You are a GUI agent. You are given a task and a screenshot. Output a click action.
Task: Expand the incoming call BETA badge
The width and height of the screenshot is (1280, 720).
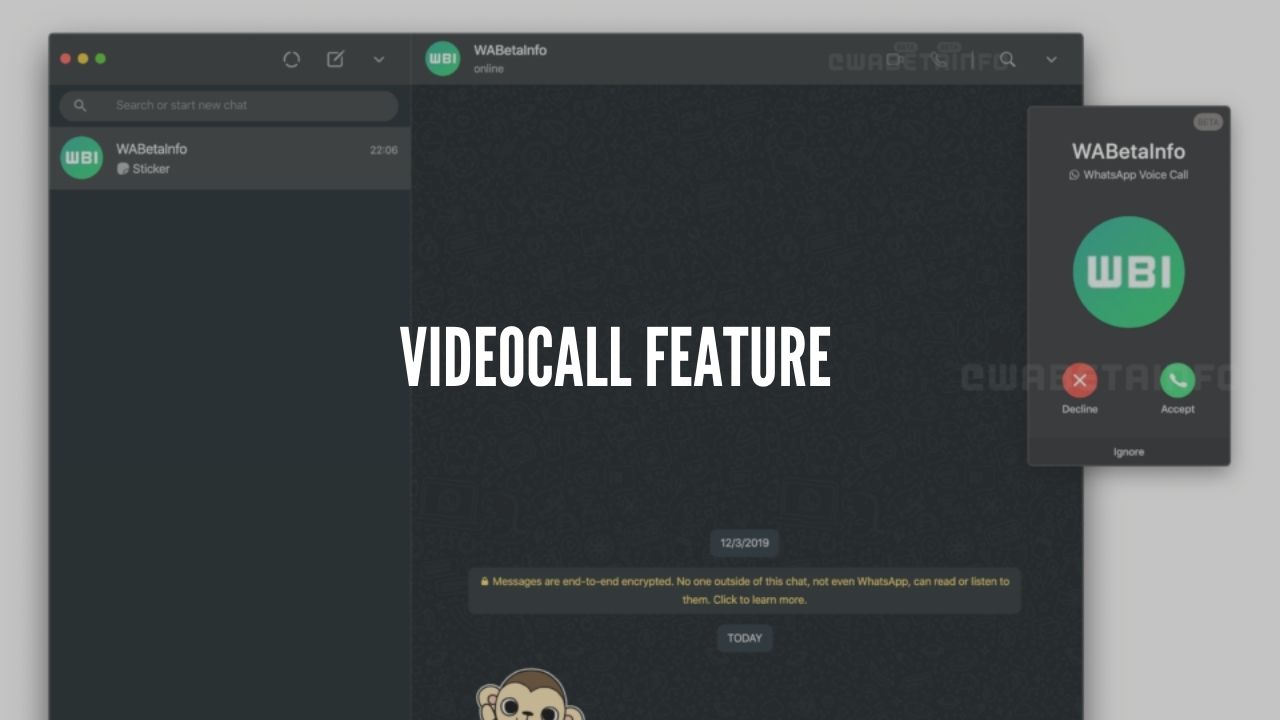[1207, 121]
